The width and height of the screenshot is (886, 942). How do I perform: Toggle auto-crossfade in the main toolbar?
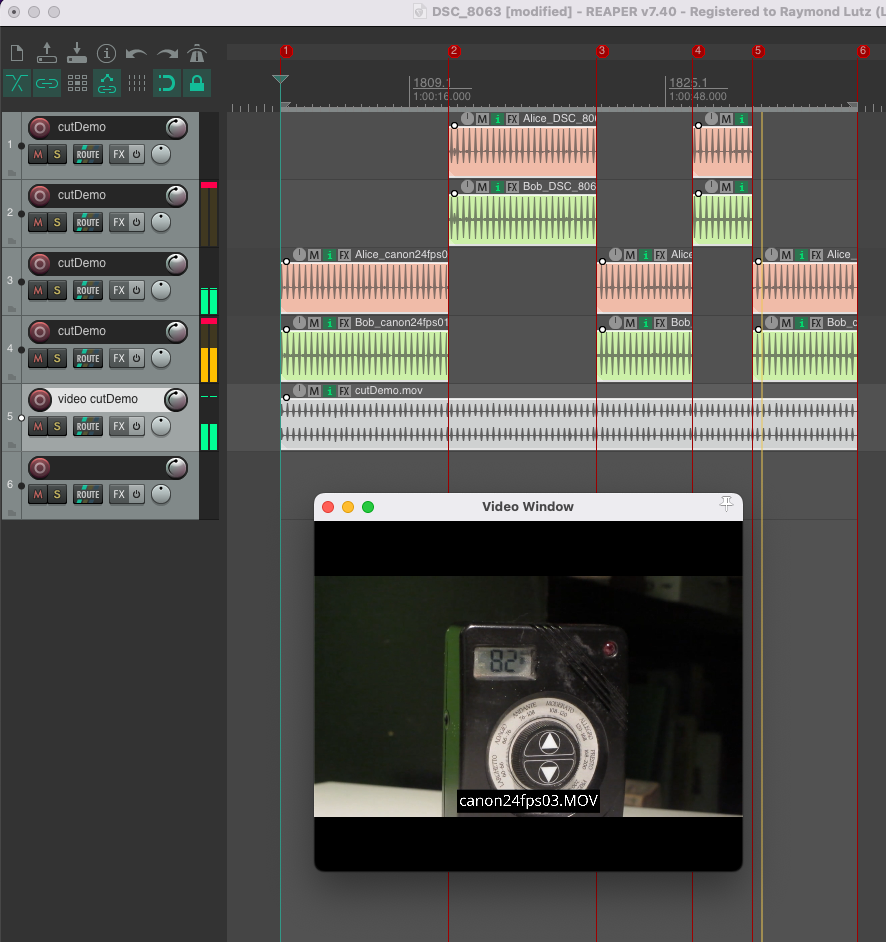pos(17,84)
